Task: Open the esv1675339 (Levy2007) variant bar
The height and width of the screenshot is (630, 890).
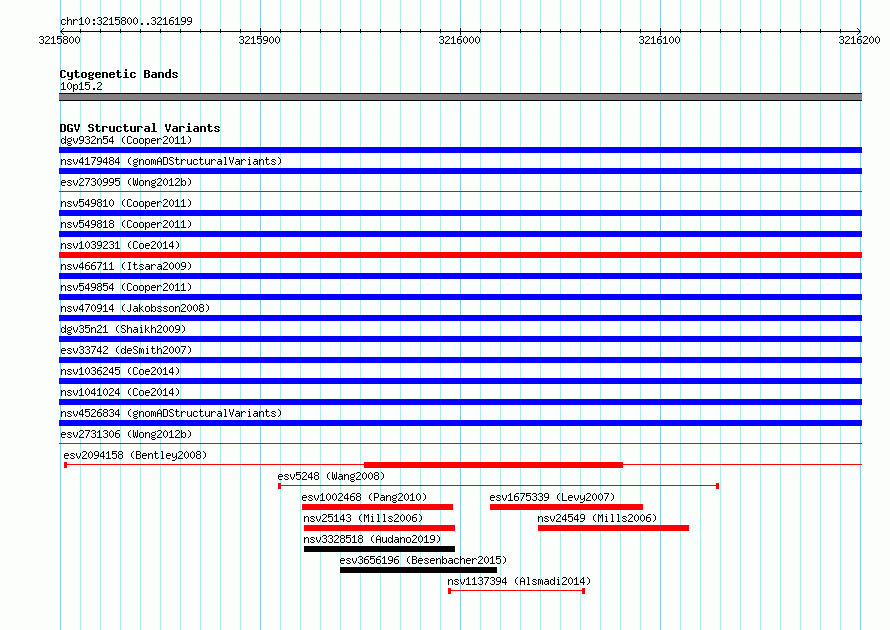Action: pyautogui.click(x=566, y=507)
